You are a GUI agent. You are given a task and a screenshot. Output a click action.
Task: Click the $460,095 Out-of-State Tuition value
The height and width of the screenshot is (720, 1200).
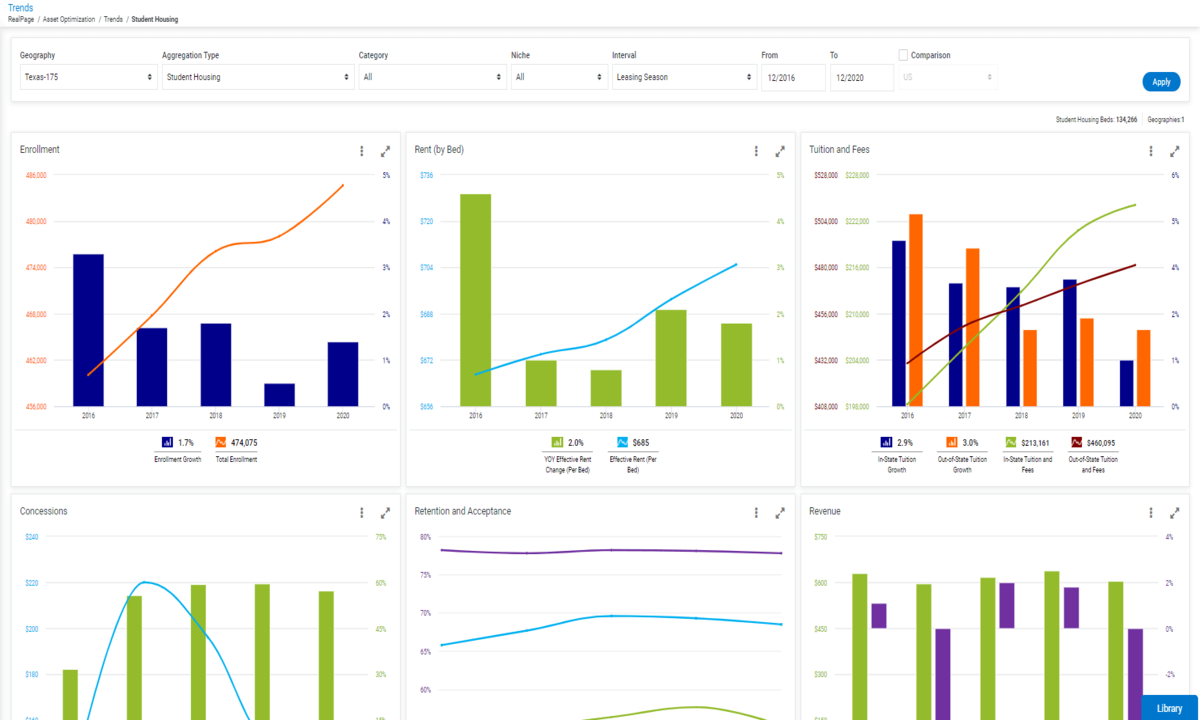click(1102, 442)
